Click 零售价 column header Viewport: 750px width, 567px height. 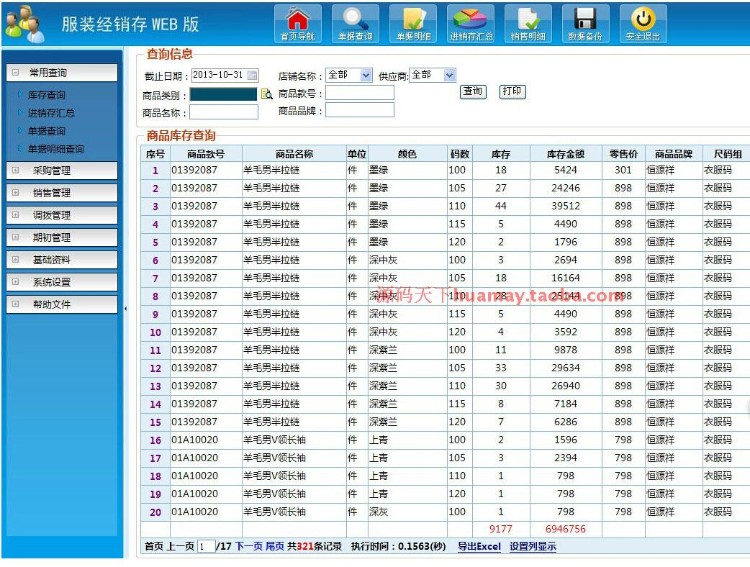624,154
